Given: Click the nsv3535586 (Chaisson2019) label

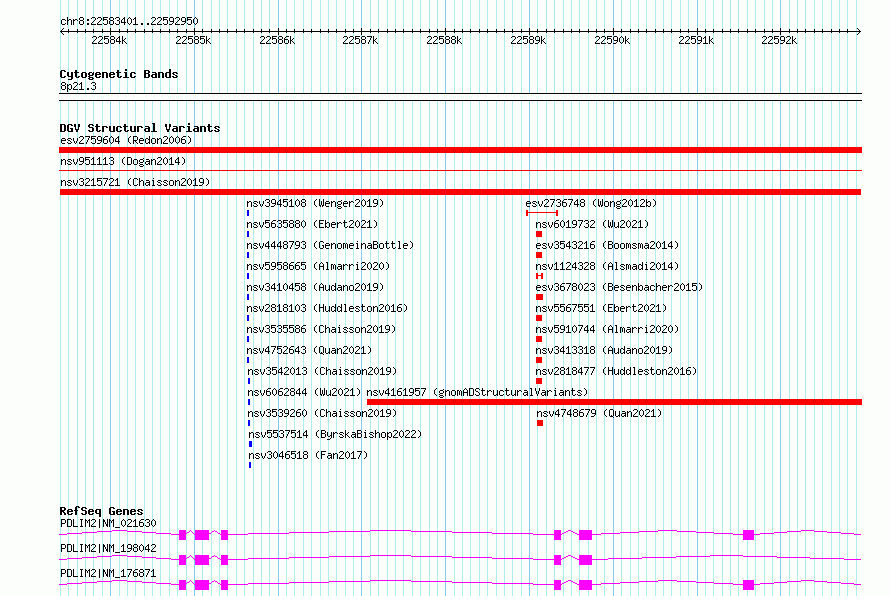Looking at the screenshot, I should [x=321, y=329].
